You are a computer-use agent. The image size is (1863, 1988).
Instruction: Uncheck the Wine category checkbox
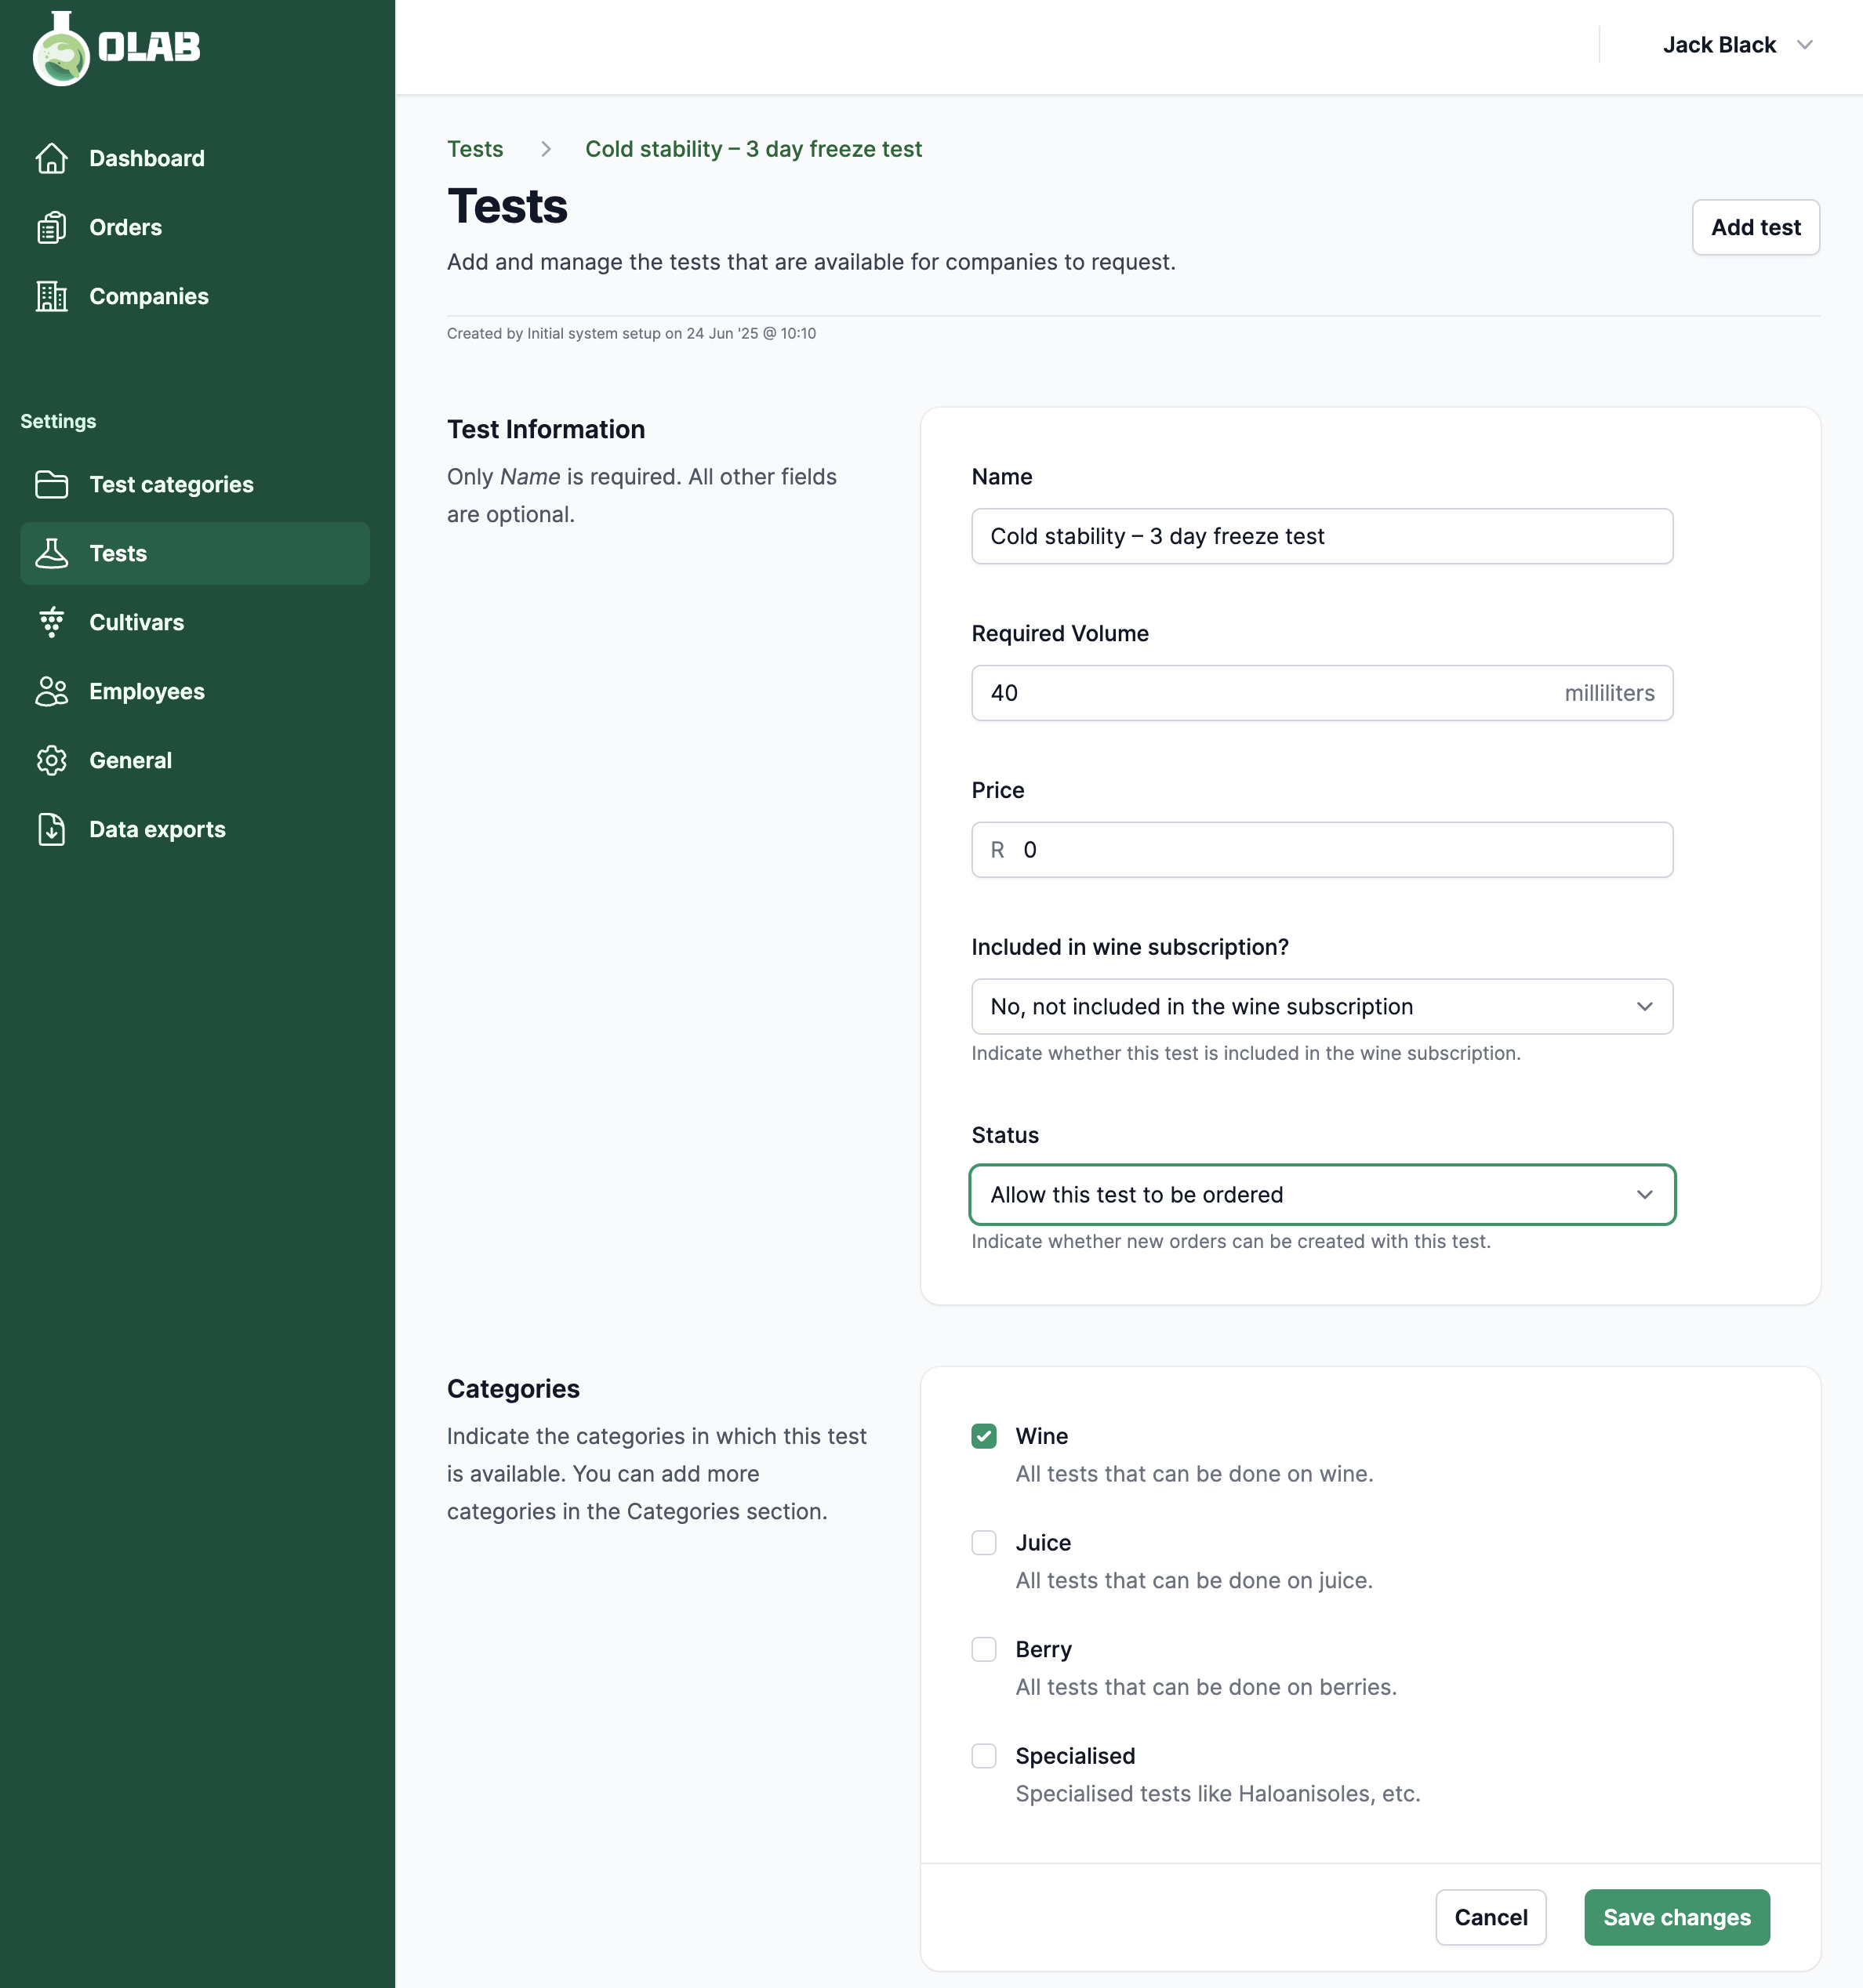[x=984, y=1436]
